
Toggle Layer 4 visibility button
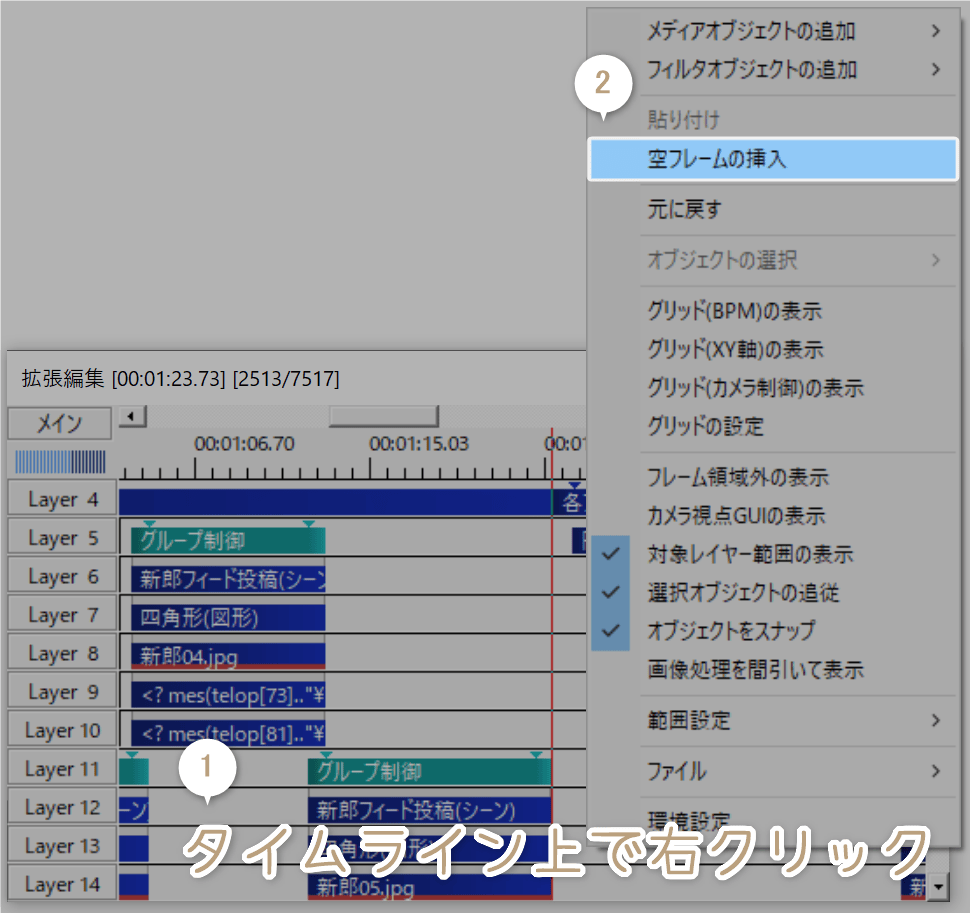[62, 499]
